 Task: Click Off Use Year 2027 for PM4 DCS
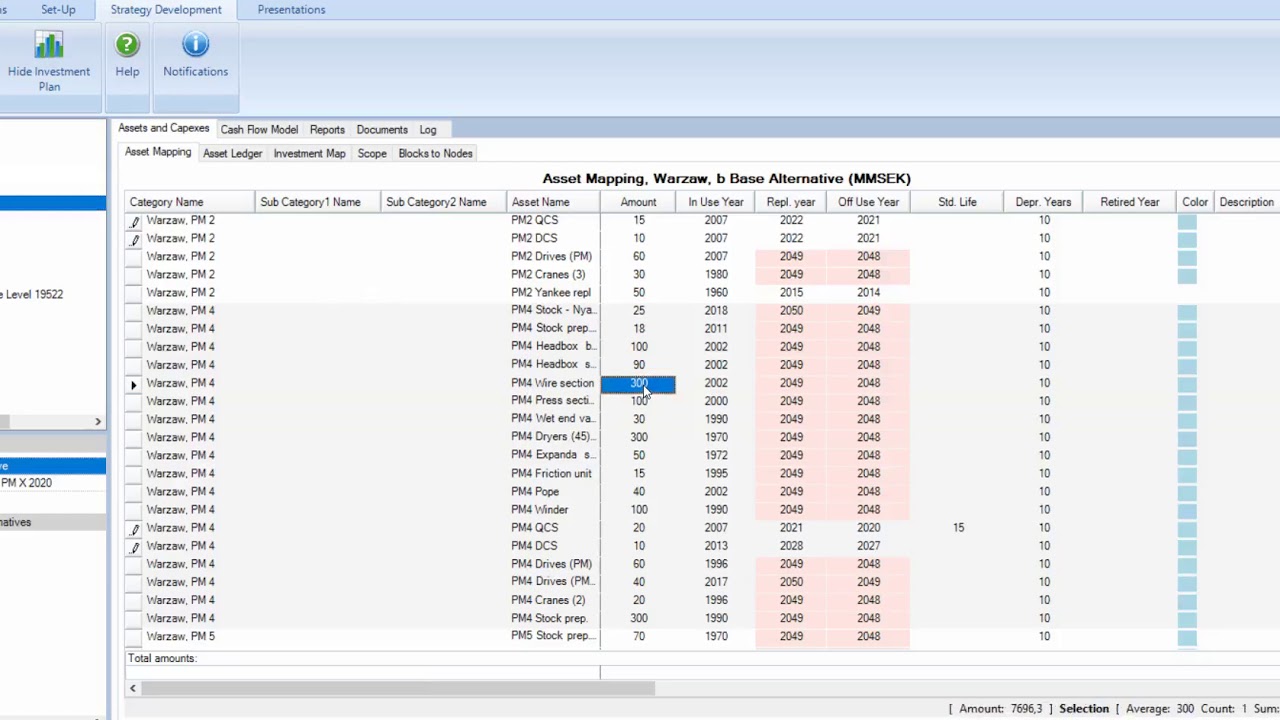tap(868, 546)
